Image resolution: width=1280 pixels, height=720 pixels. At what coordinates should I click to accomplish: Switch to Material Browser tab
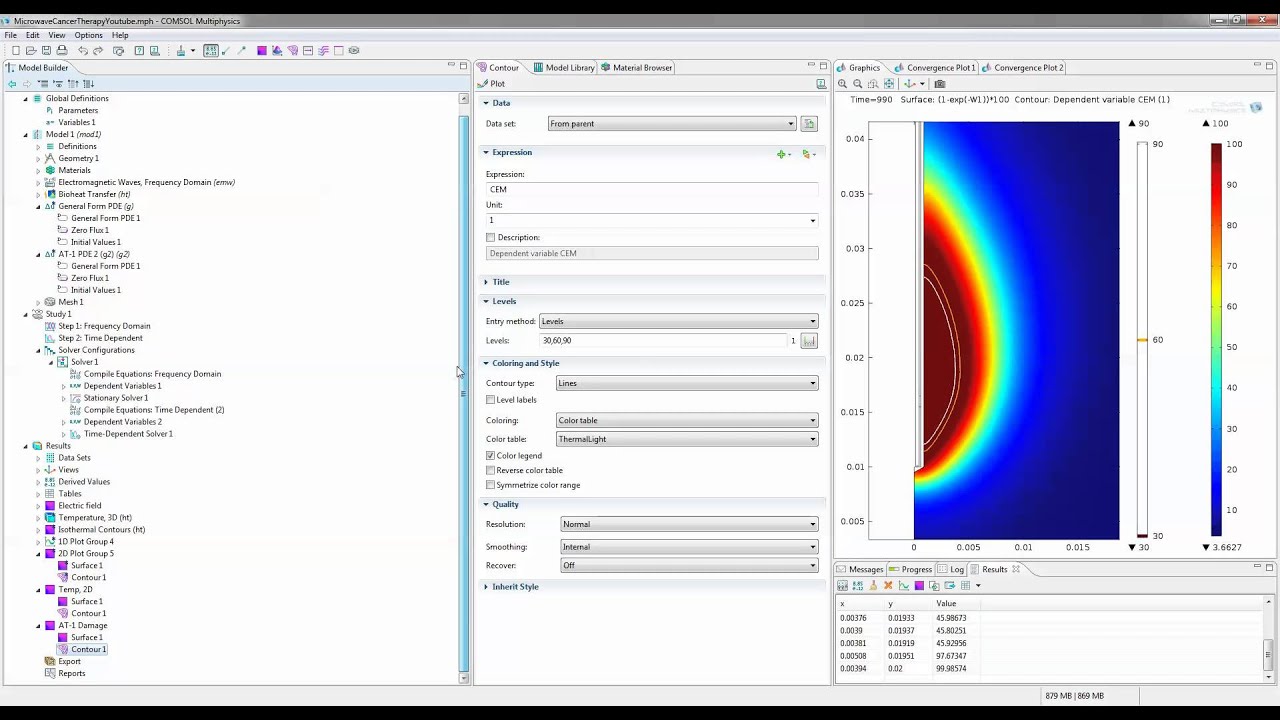click(636, 68)
